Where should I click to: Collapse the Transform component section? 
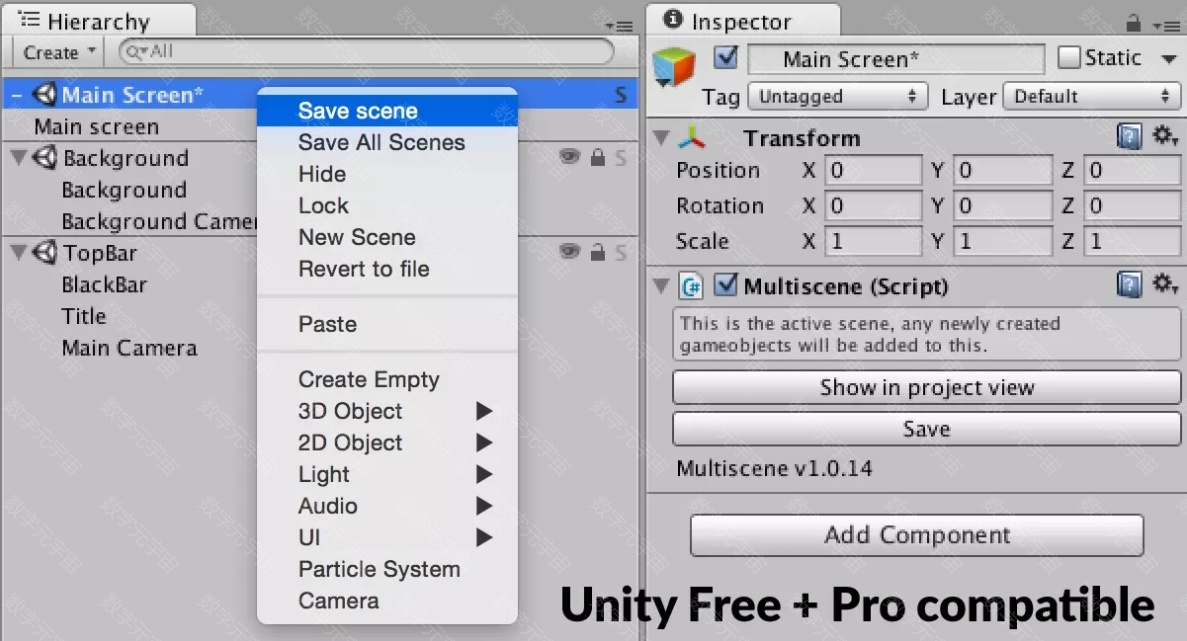pos(662,138)
